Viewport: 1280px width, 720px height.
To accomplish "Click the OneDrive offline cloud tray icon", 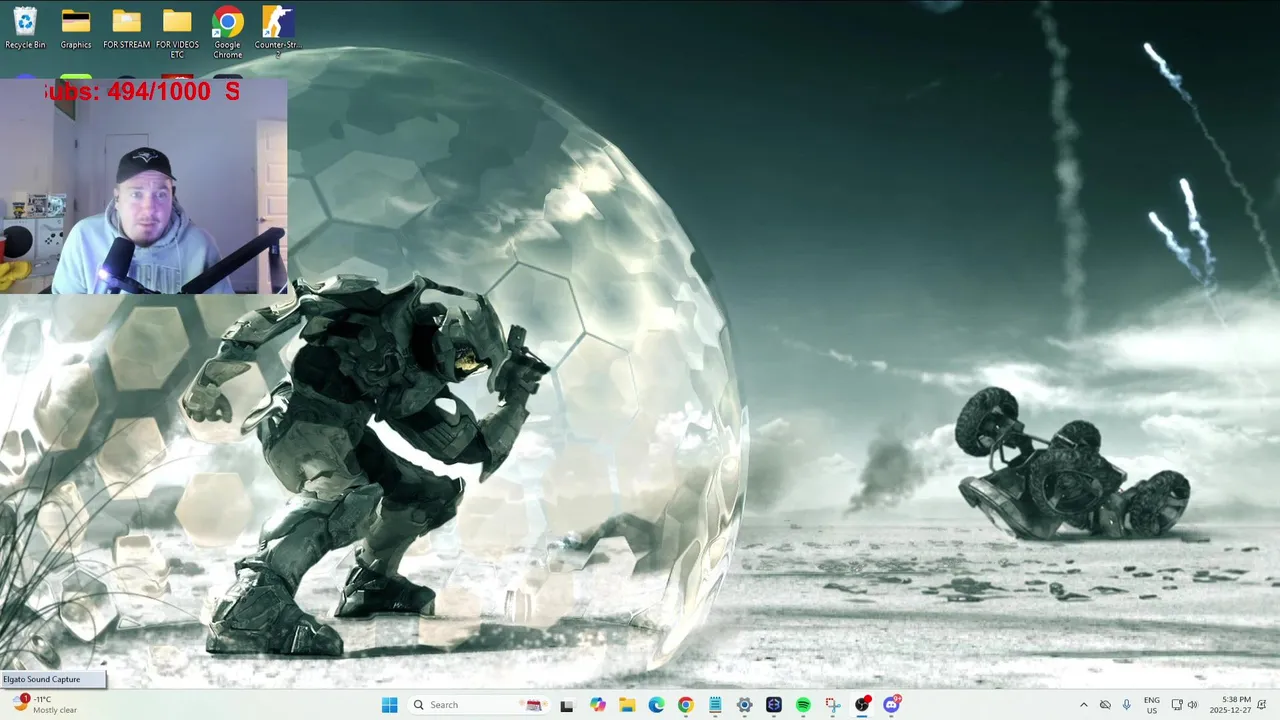I will pyautogui.click(x=1105, y=705).
